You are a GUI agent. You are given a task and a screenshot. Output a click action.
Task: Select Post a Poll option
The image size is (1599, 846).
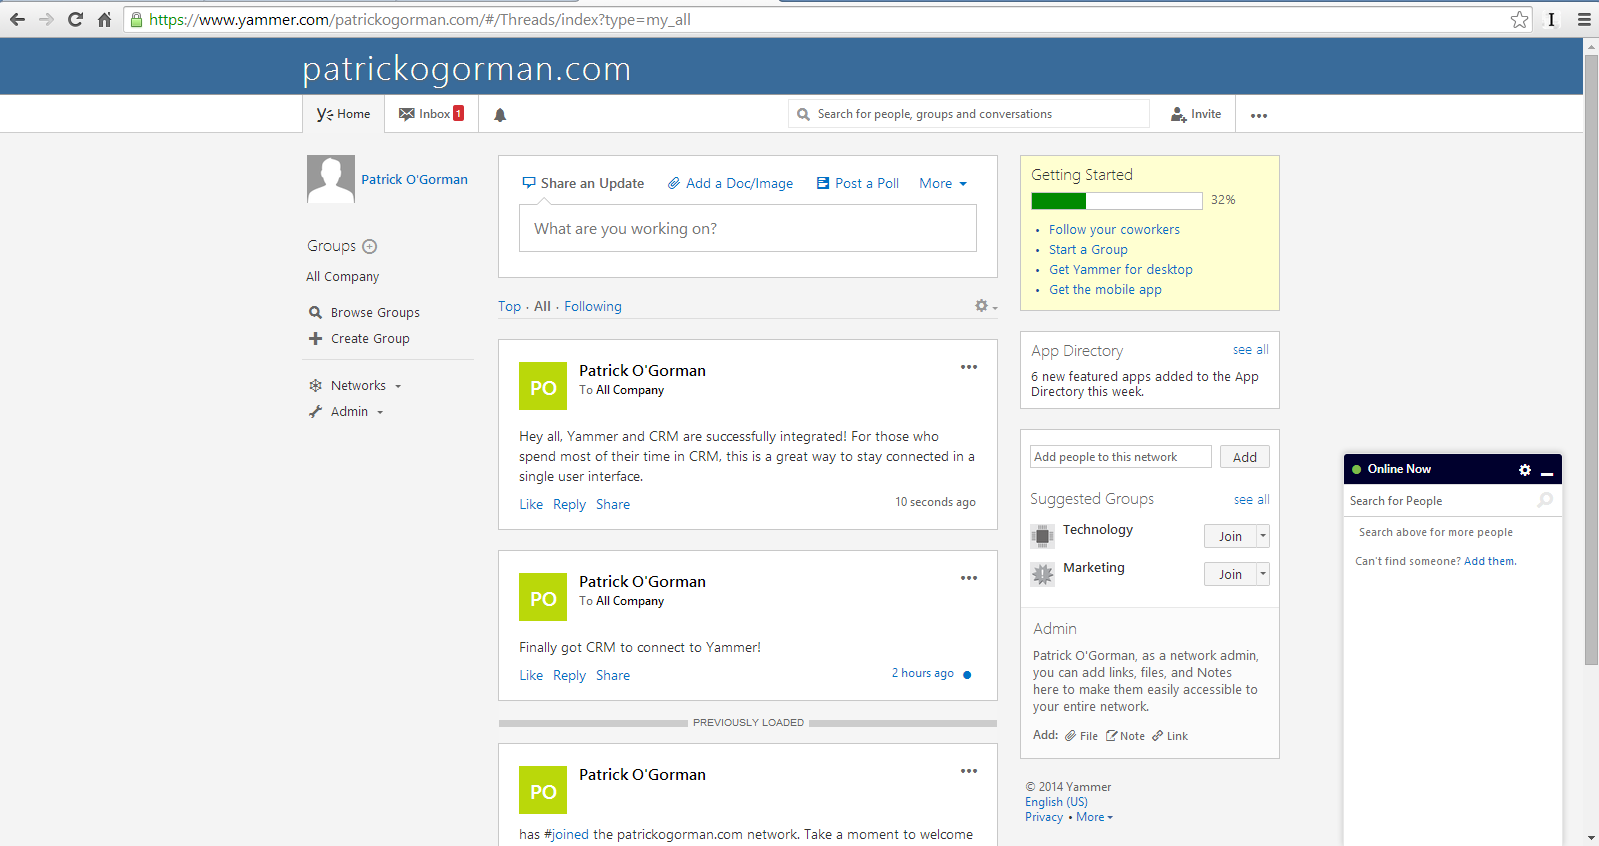[857, 183]
